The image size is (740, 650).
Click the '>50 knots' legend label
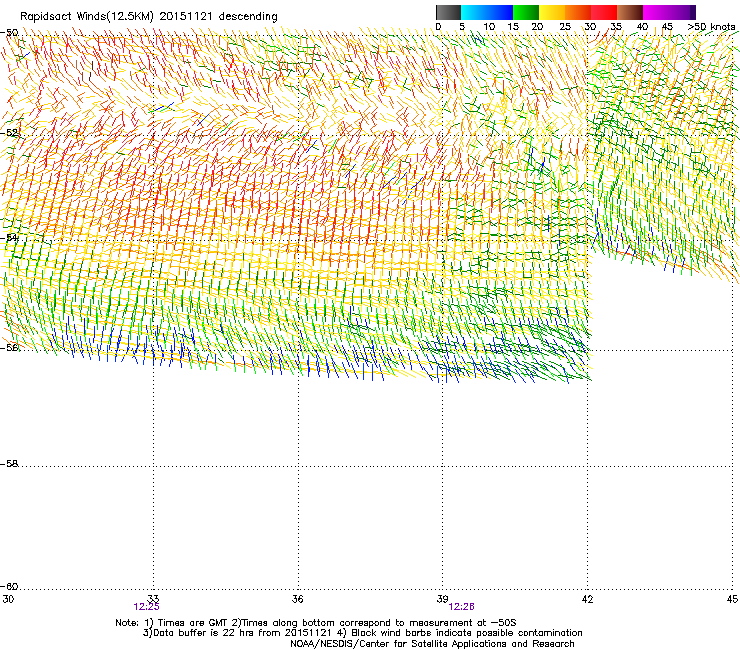tap(711, 27)
